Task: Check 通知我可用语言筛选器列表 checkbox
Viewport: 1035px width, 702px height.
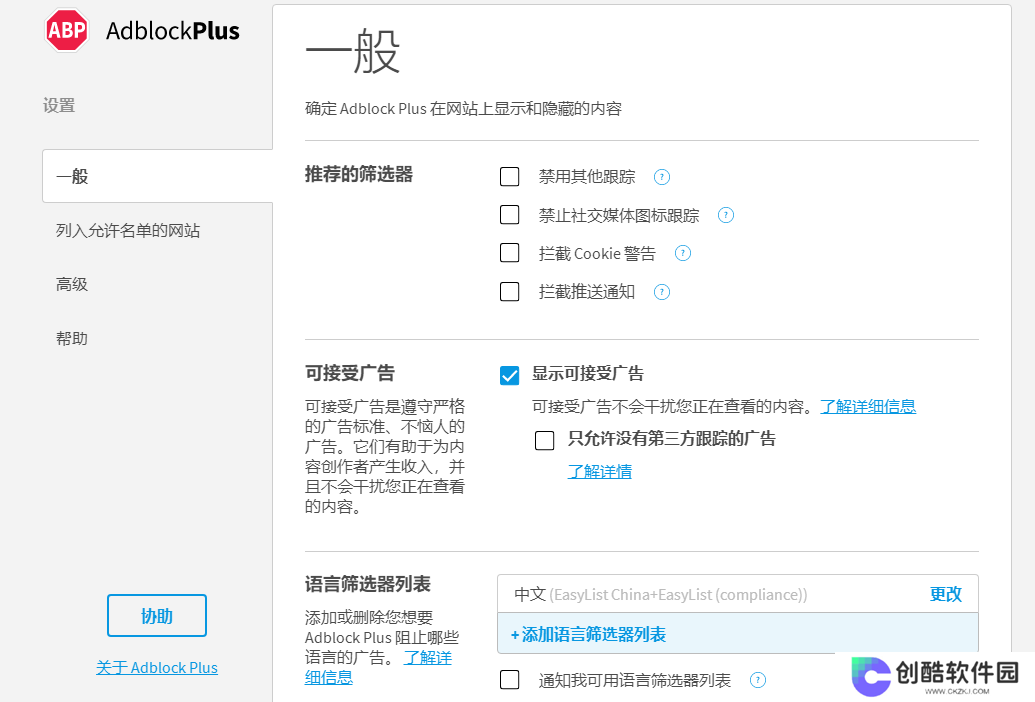Action: tap(510, 680)
